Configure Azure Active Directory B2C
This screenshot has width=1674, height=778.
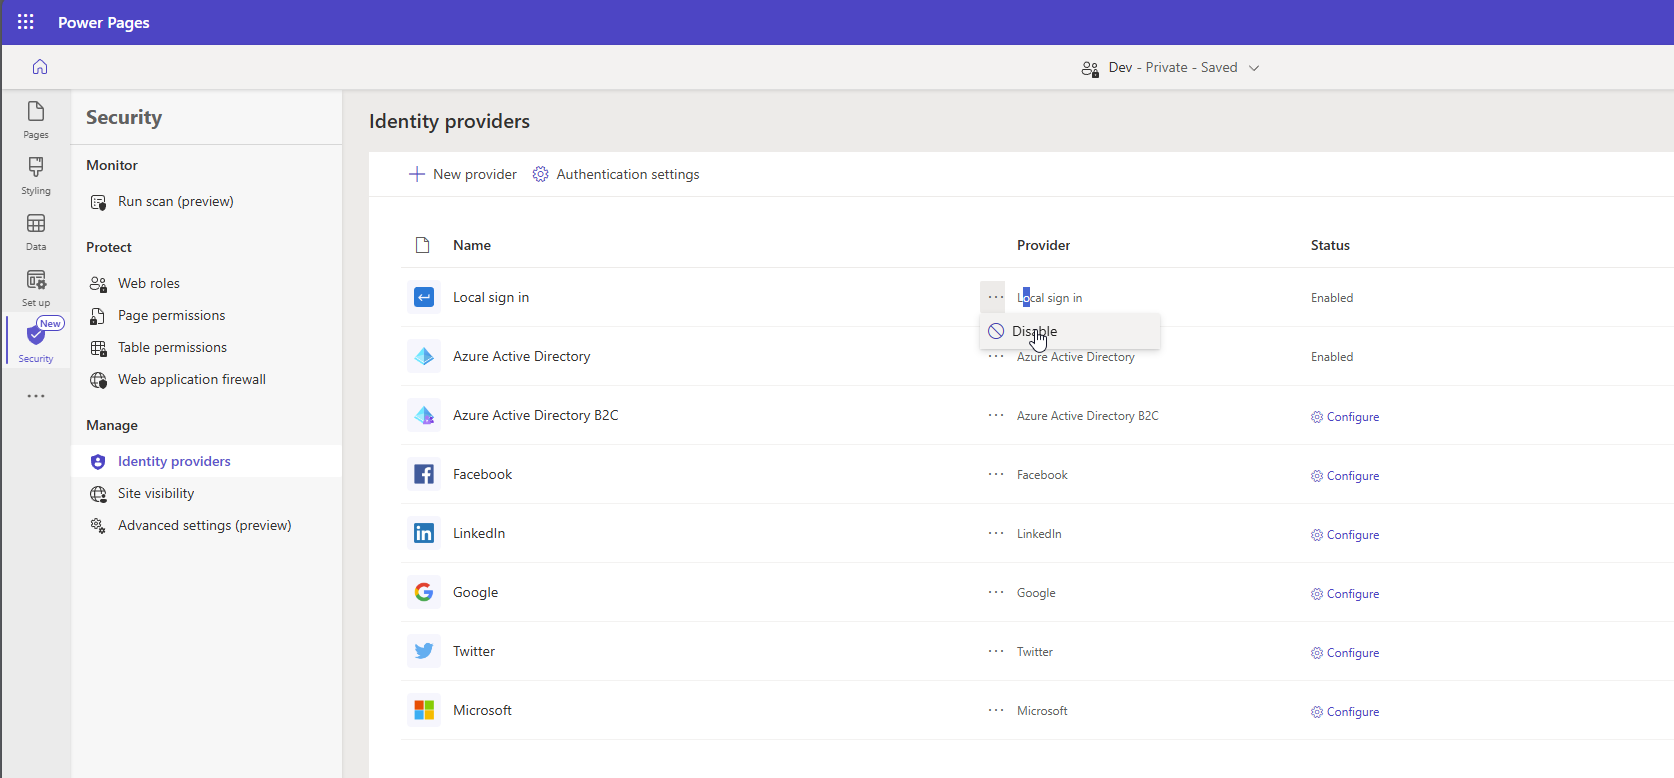point(1345,417)
